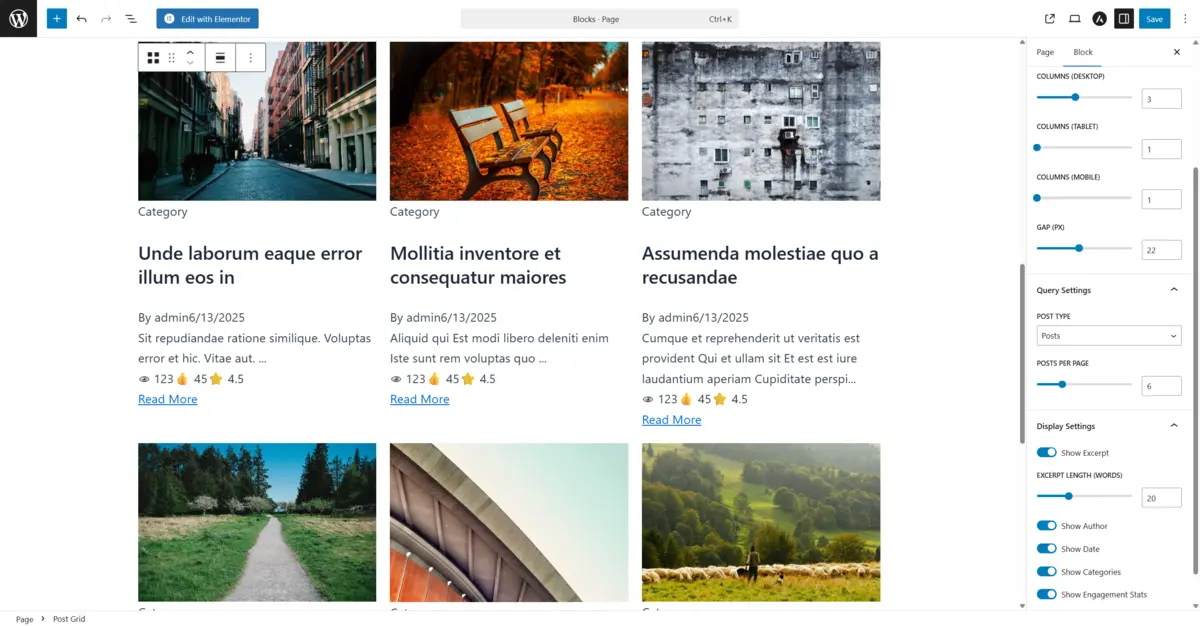Open the Astra settings icon
The width and height of the screenshot is (1200, 626).
coord(1099,19)
